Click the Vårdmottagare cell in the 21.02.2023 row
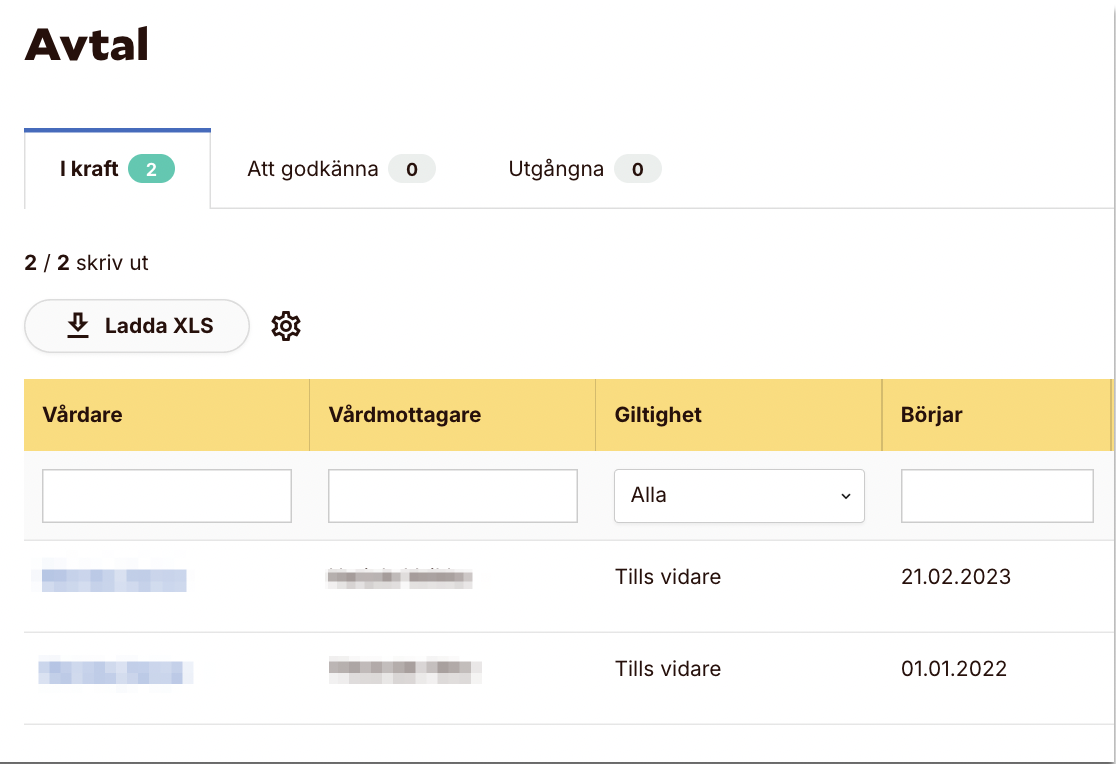The height and width of the screenshot is (764, 1116). (399, 577)
